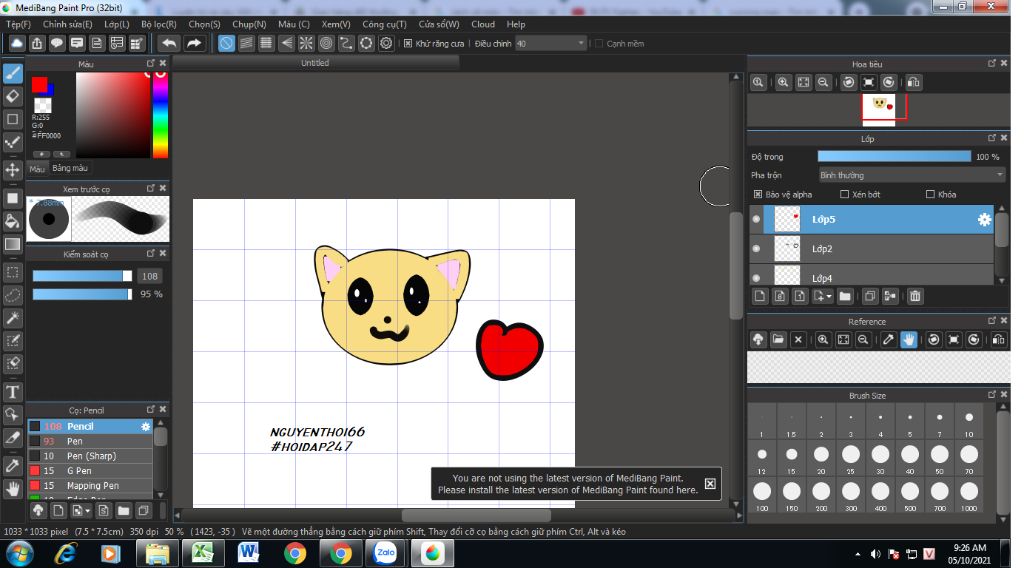Activate the Hand tool in left toolbar
This screenshot has width=1024, height=568.
(12, 488)
